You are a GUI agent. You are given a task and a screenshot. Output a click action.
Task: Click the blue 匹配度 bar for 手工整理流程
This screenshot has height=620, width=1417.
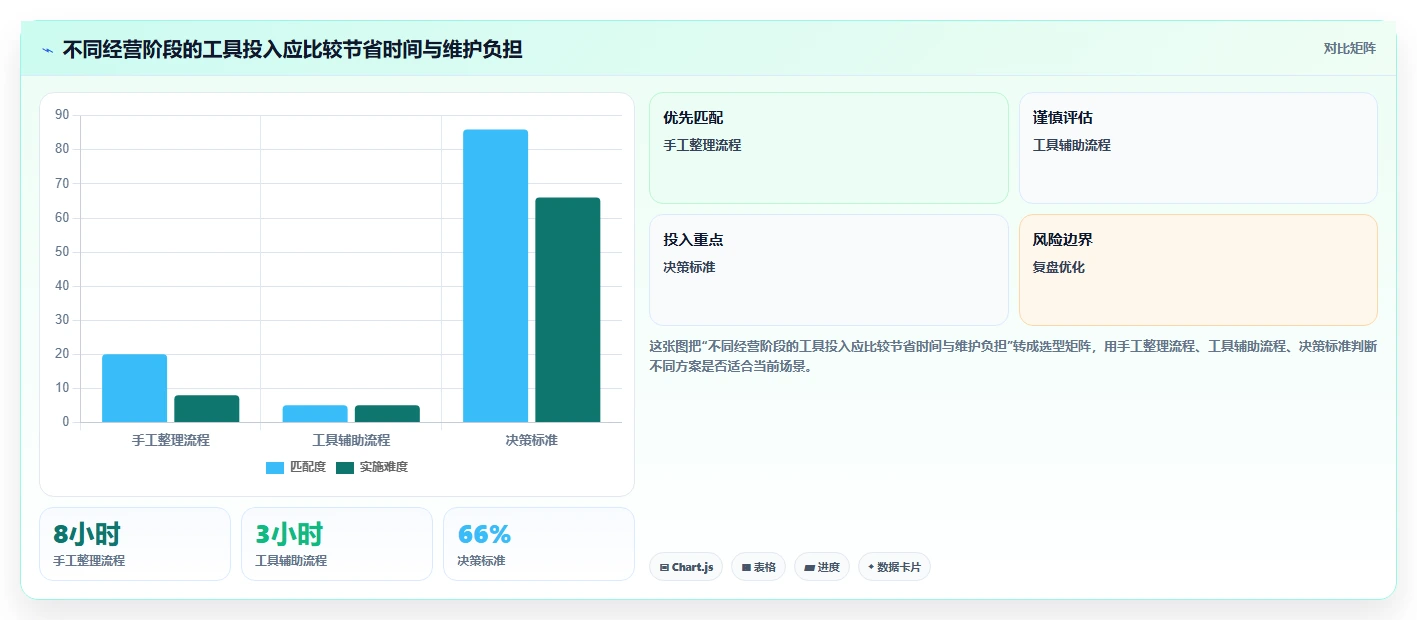(134, 388)
